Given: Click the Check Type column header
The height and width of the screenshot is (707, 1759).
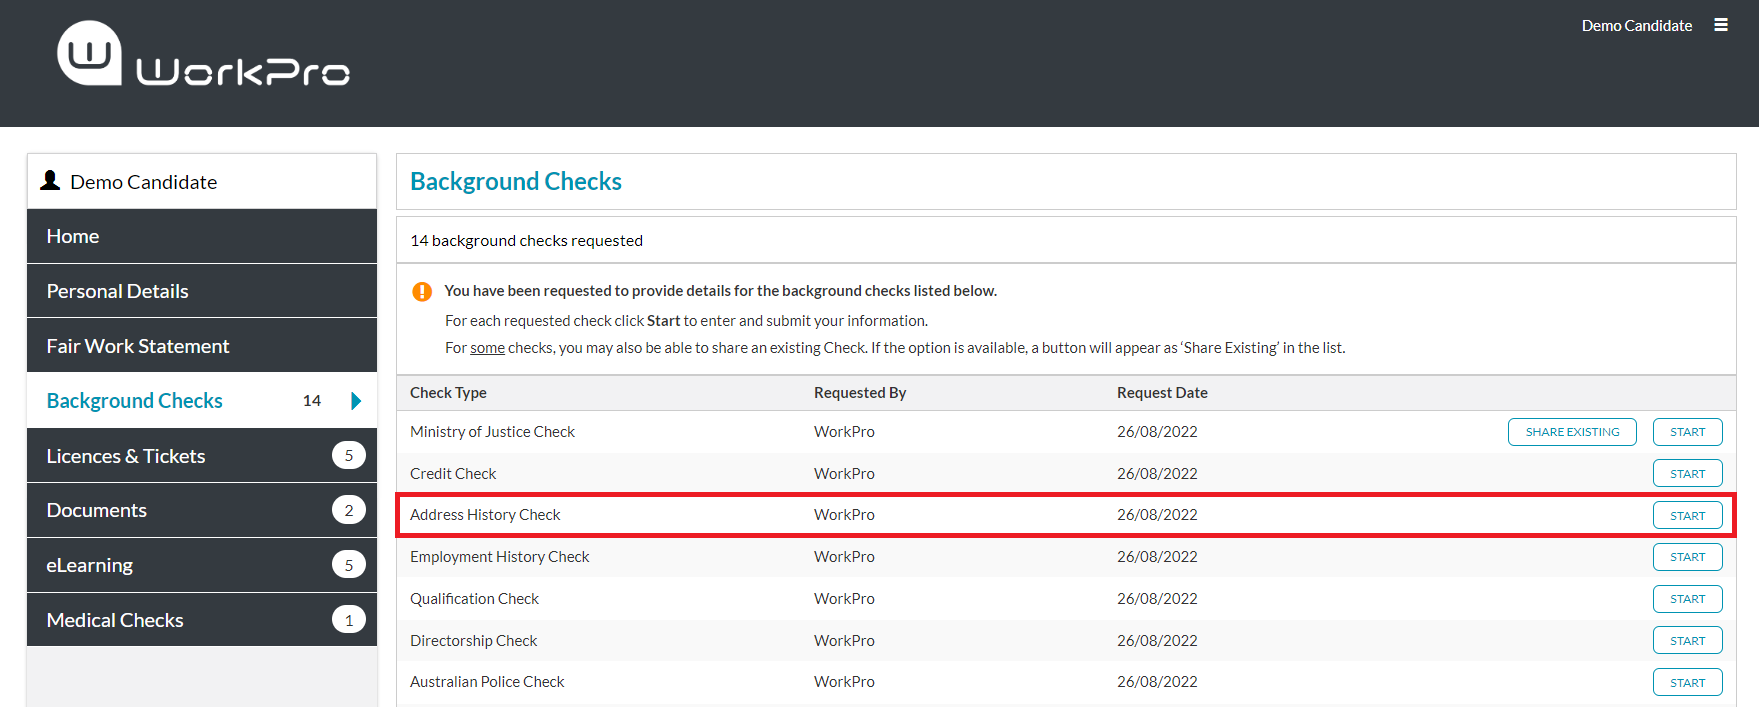Looking at the screenshot, I should pos(448,393).
